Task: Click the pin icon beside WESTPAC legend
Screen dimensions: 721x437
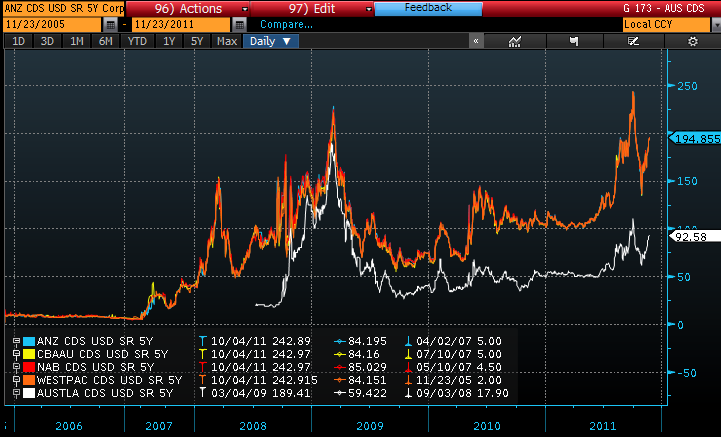Action: pos(16,379)
